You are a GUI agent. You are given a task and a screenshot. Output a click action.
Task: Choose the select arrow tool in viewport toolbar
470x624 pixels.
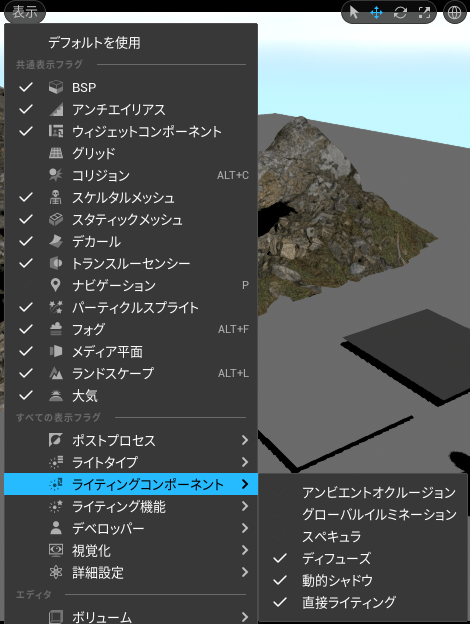click(x=353, y=13)
